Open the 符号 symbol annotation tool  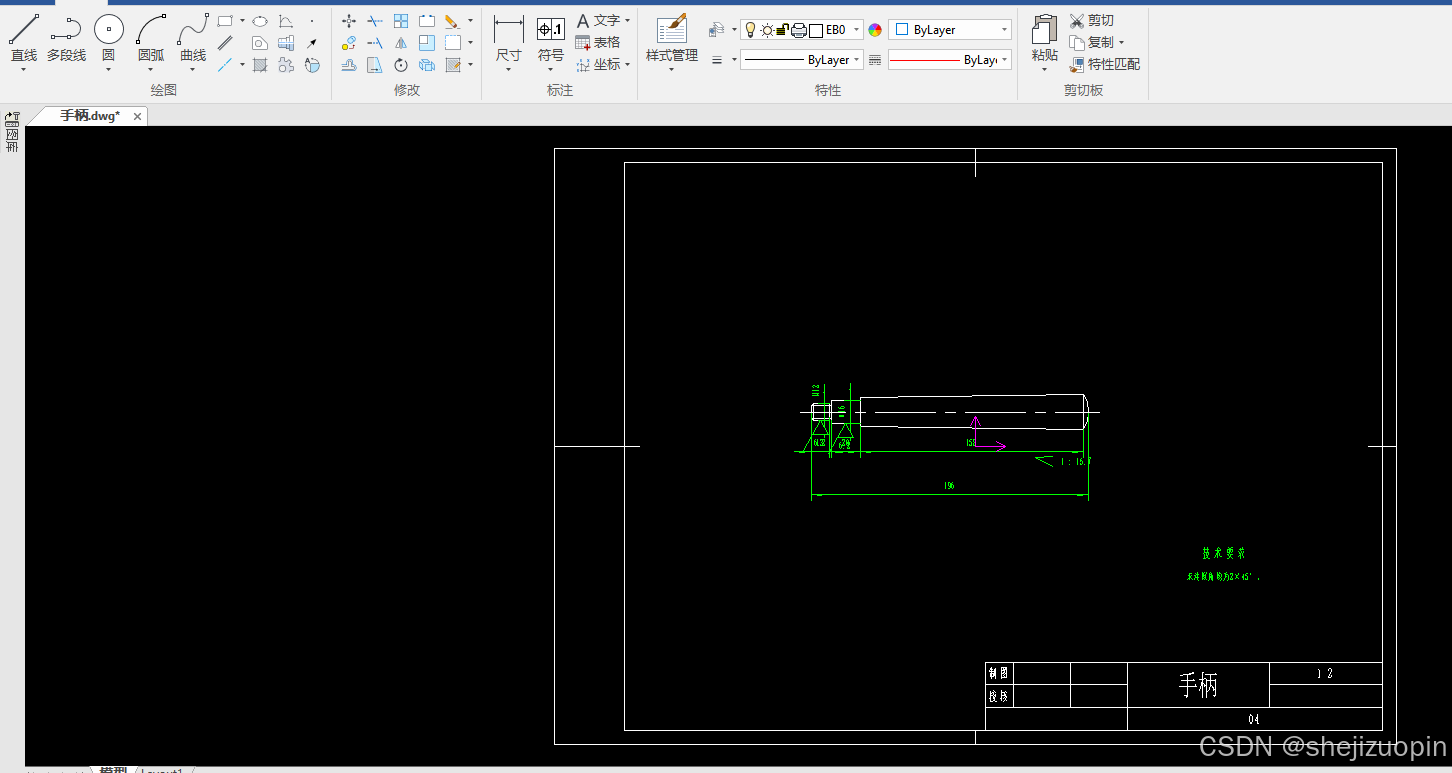pyautogui.click(x=551, y=38)
